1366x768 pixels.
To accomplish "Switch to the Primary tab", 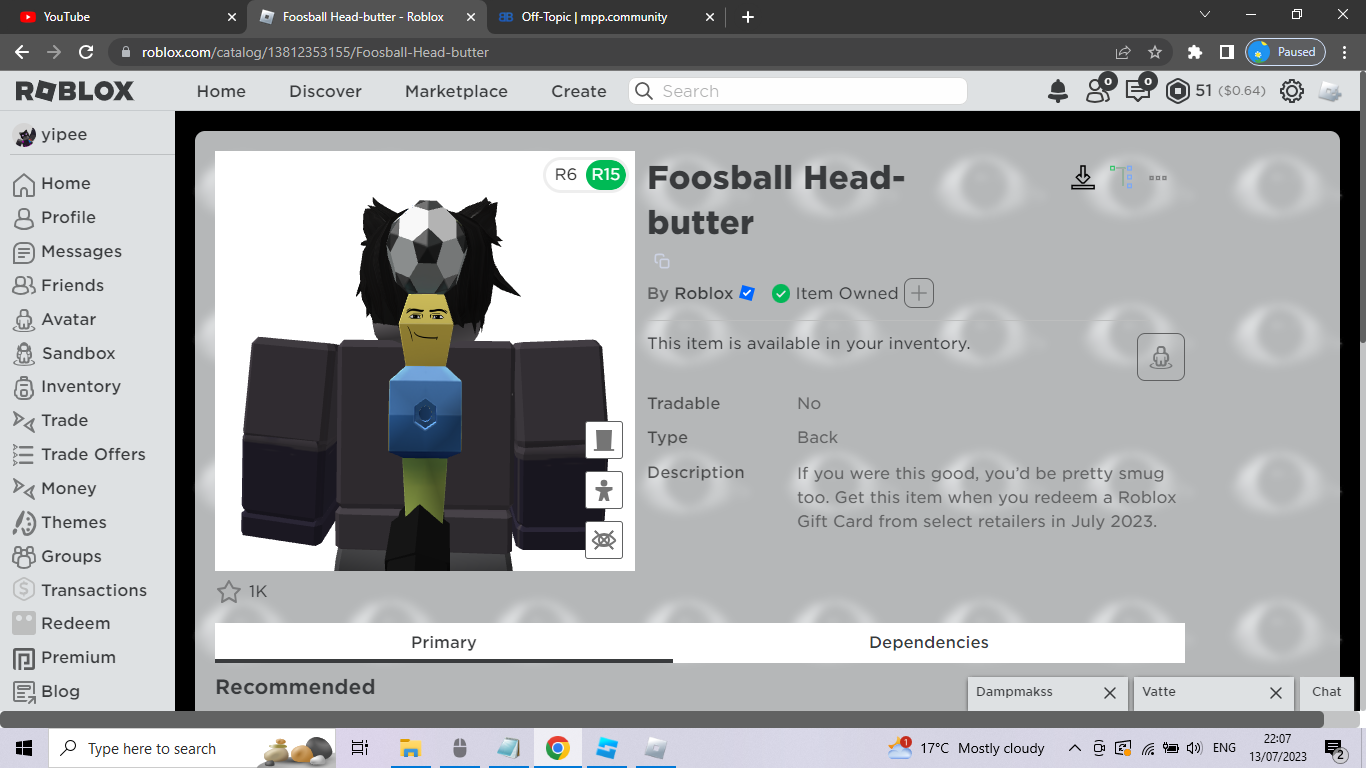I will pyautogui.click(x=444, y=643).
